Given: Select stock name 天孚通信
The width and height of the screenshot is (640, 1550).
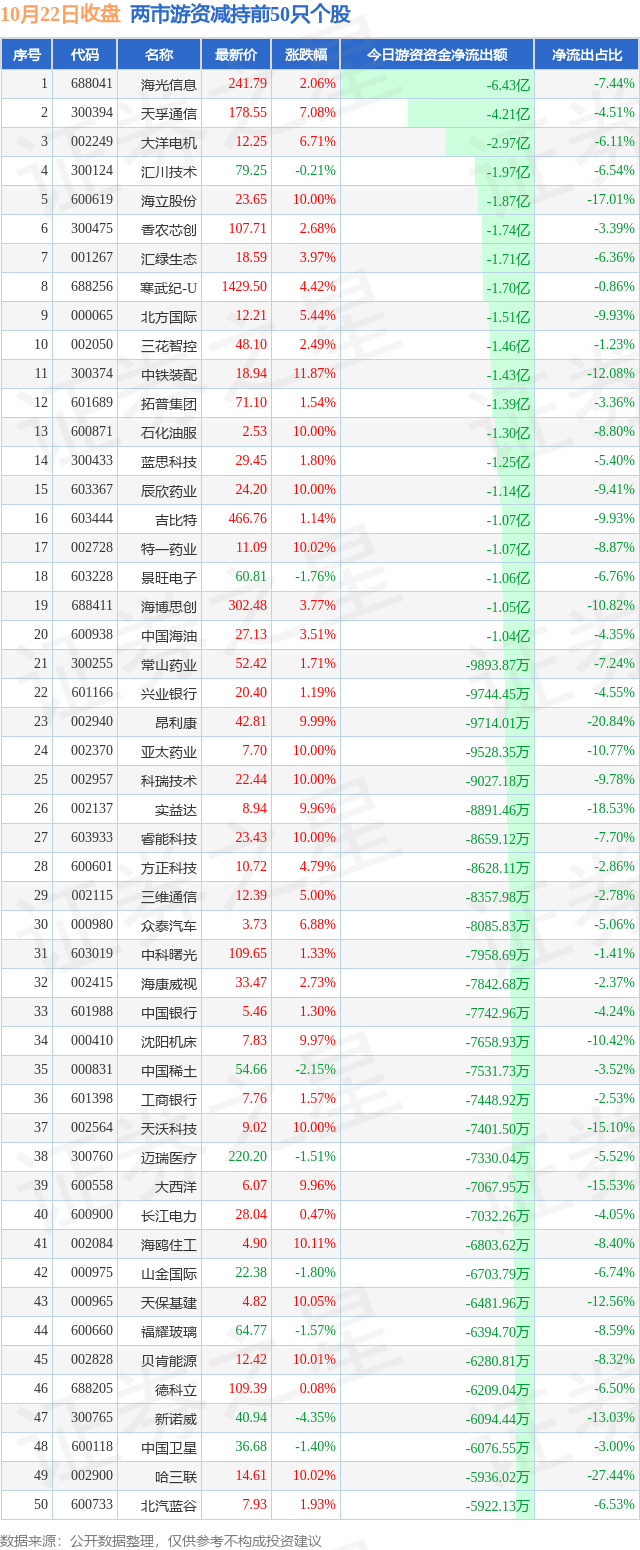Looking at the screenshot, I should click(x=170, y=113).
